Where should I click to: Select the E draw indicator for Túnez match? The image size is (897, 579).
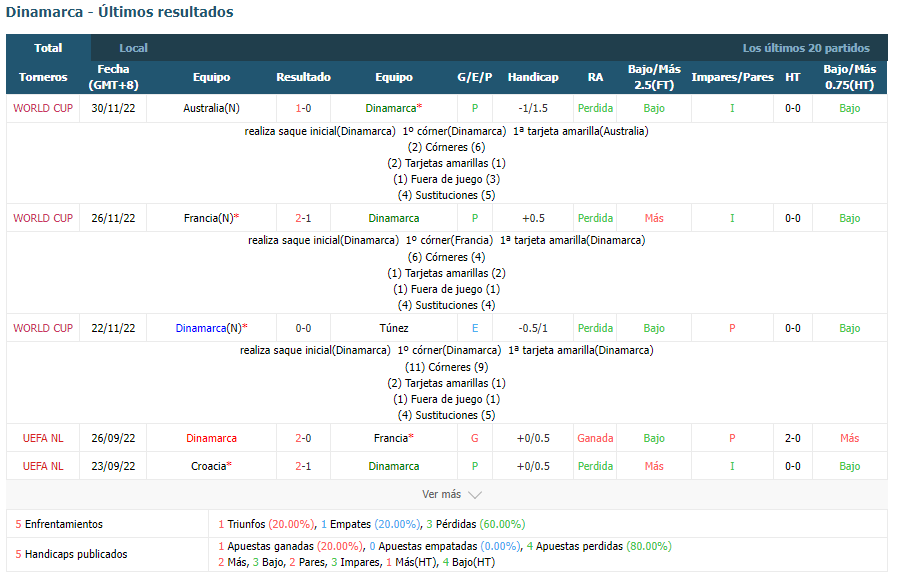(x=475, y=328)
